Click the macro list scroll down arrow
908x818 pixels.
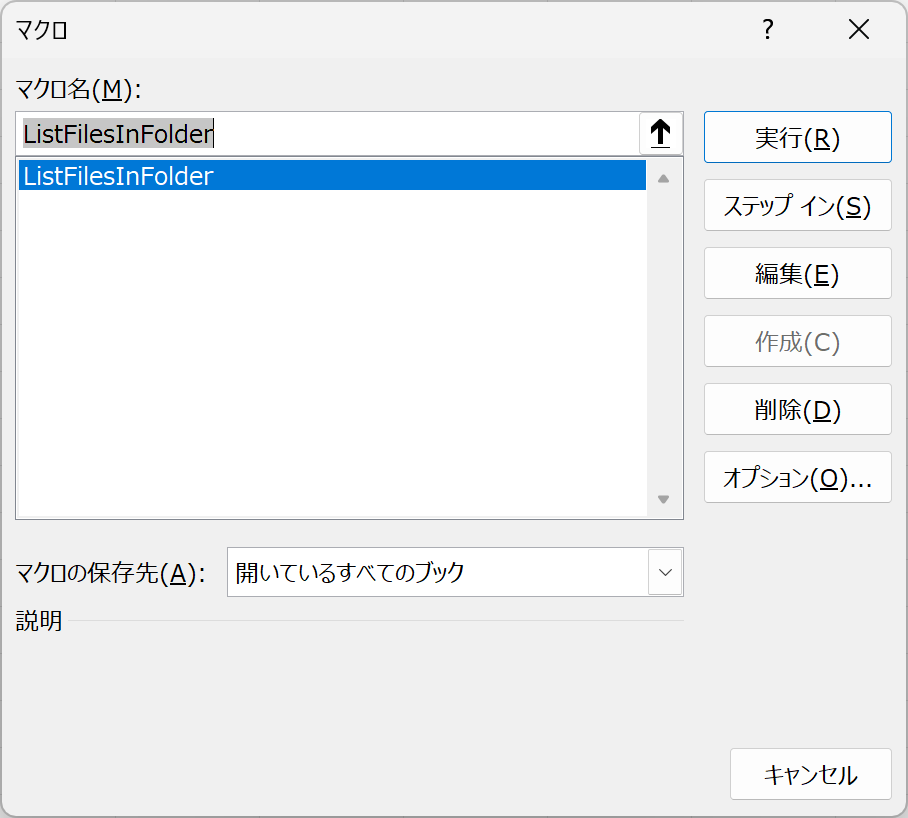click(664, 499)
